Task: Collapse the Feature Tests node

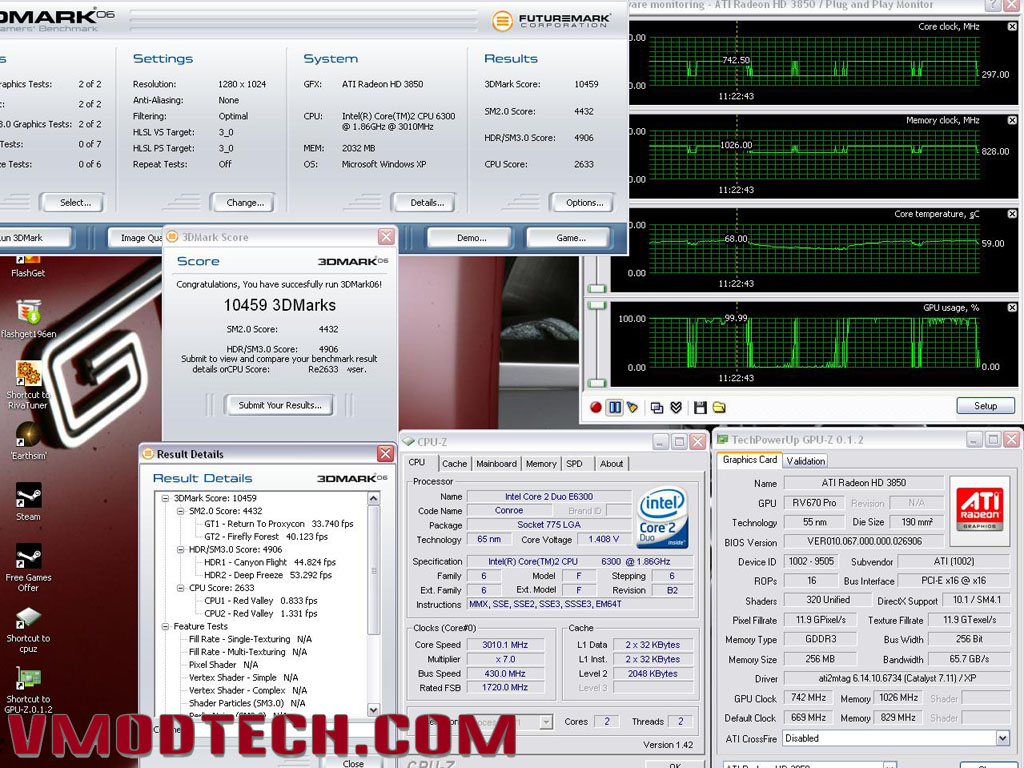Action: coord(165,626)
